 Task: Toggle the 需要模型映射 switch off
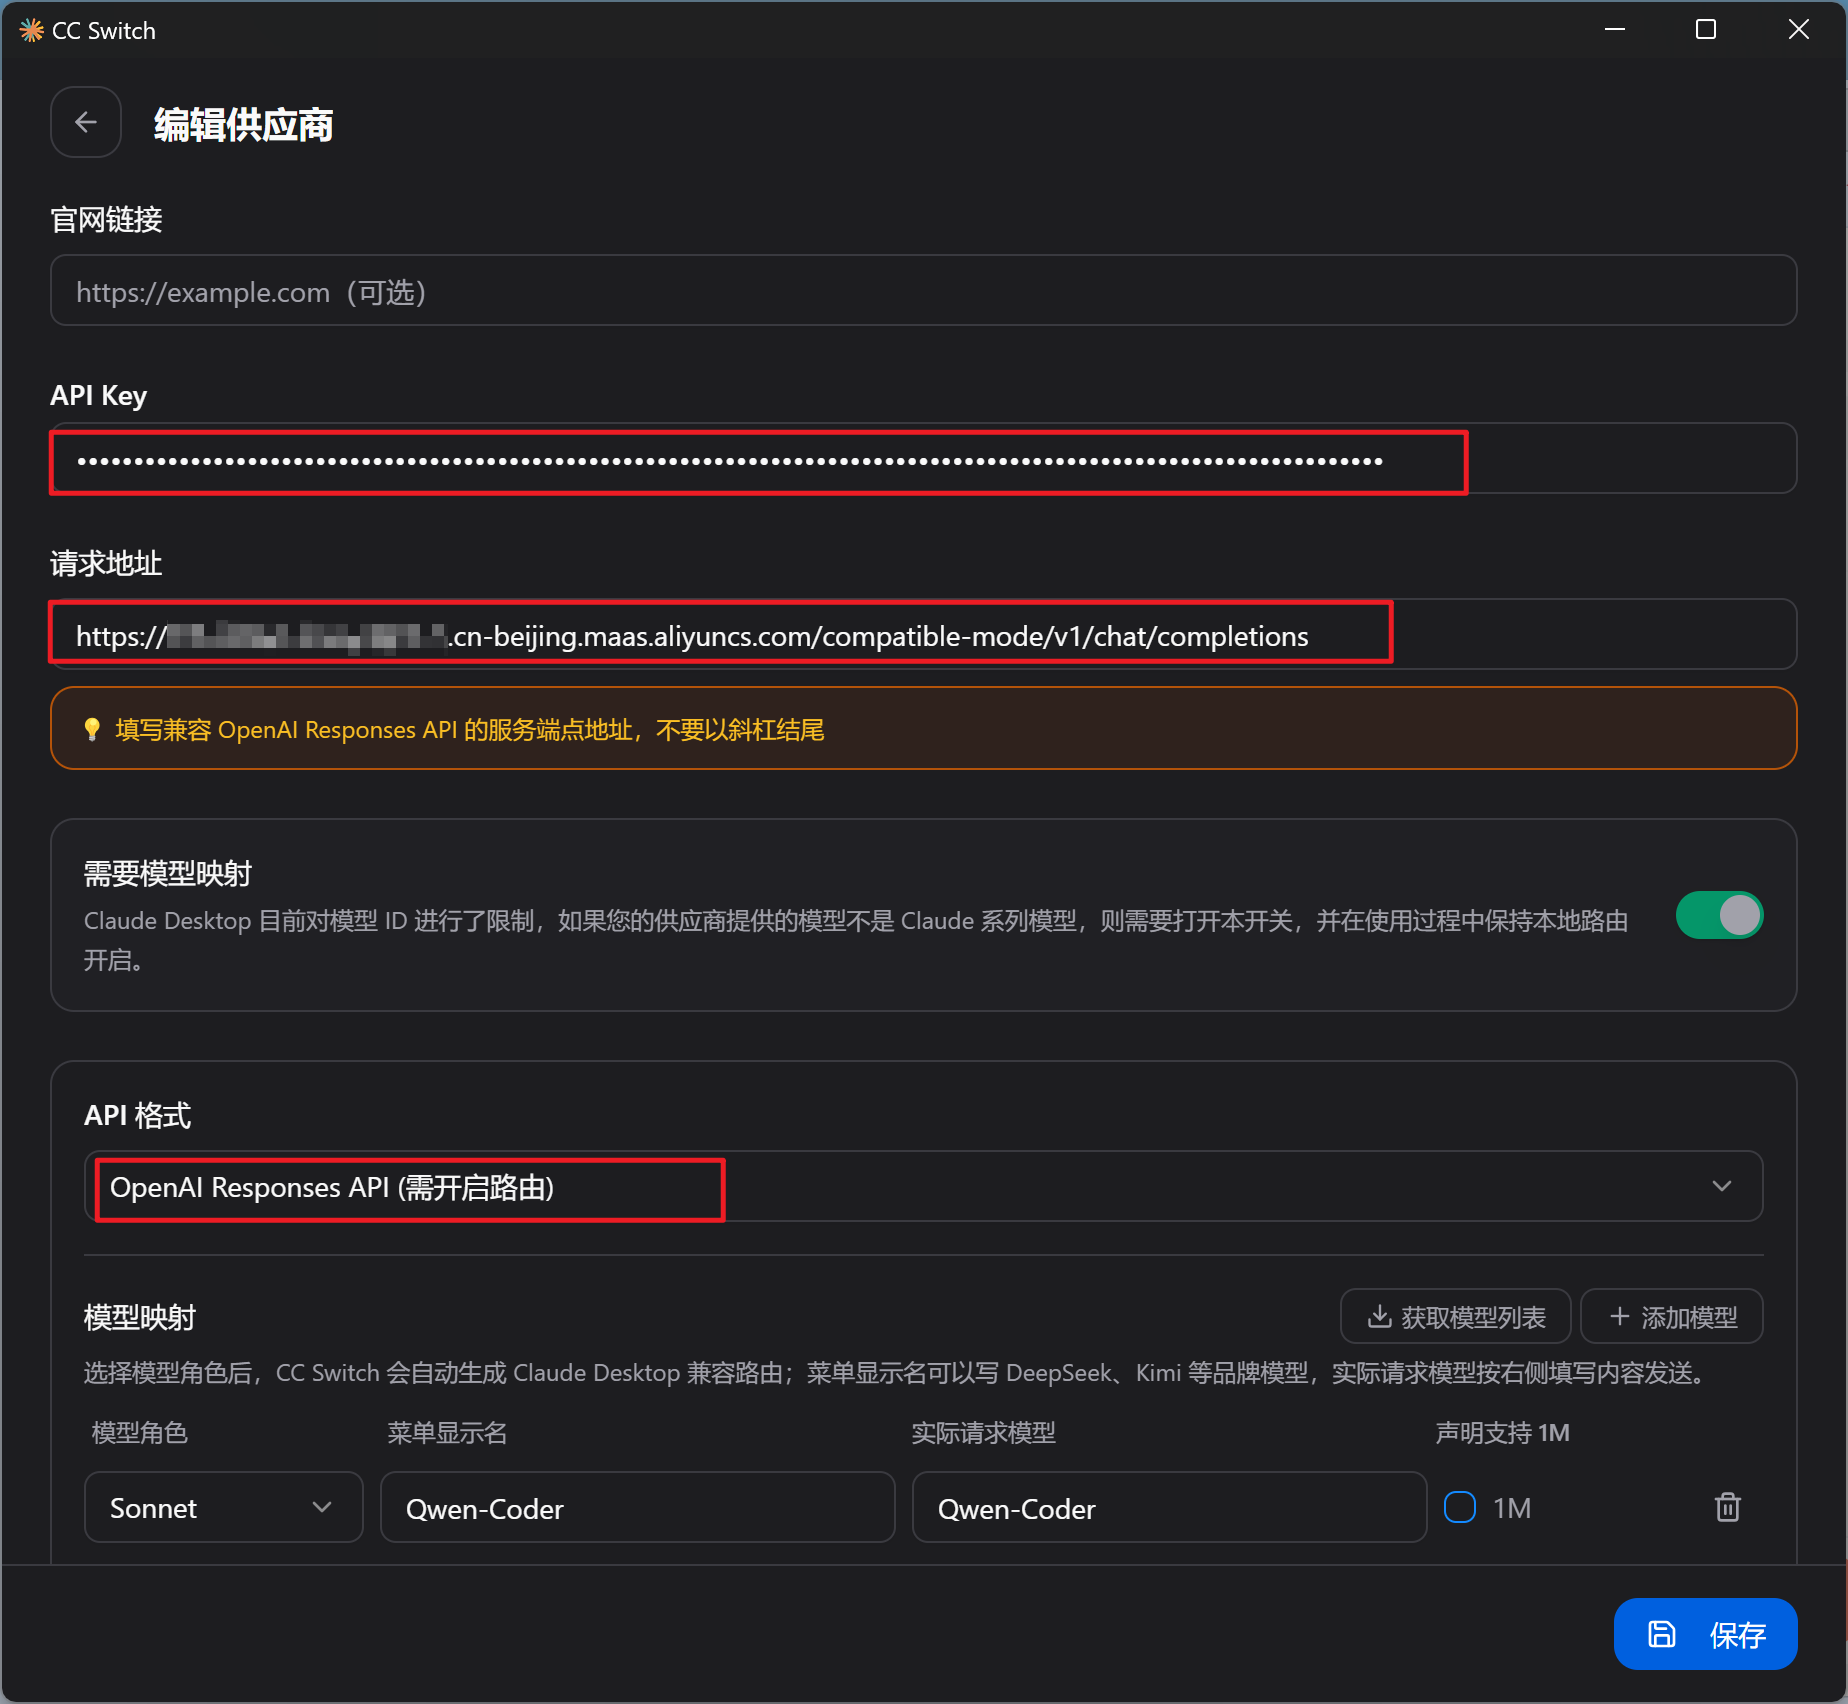click(1719, 915)
